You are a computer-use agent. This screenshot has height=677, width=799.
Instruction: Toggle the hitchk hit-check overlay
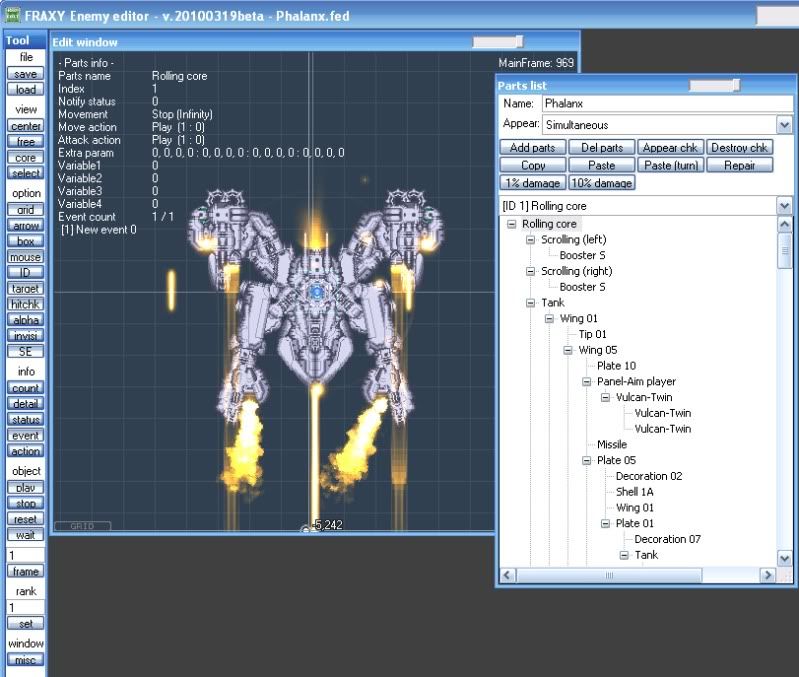(26, 304)
